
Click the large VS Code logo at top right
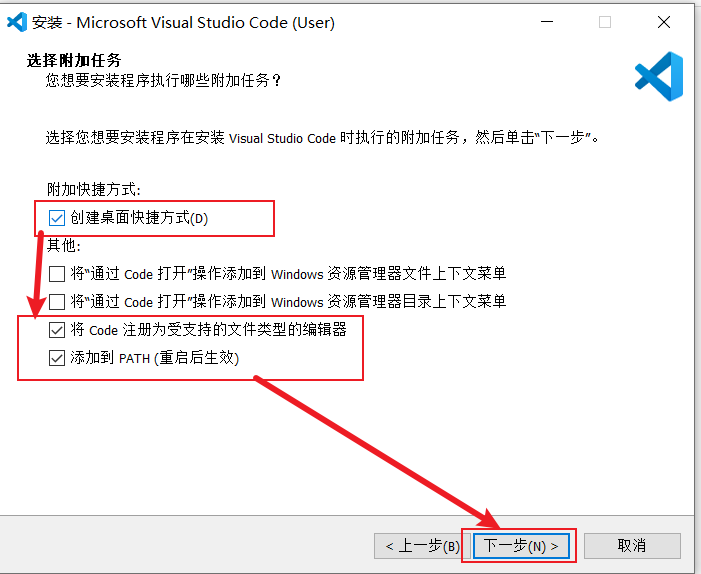point(659,76)
